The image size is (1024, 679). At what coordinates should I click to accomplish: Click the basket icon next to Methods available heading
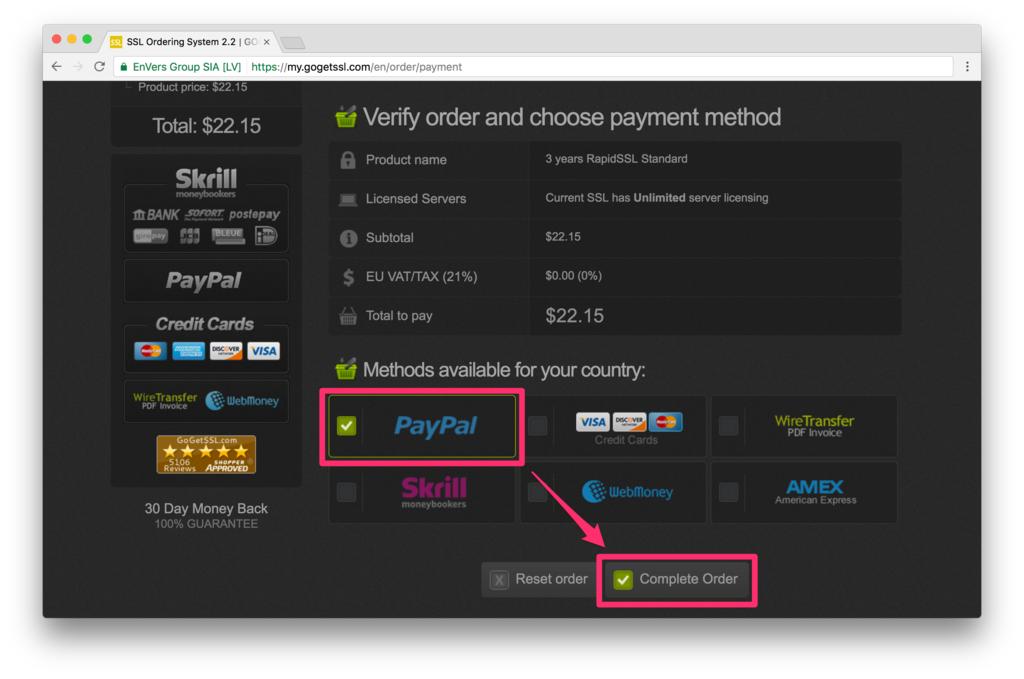(x=346, y=369)
